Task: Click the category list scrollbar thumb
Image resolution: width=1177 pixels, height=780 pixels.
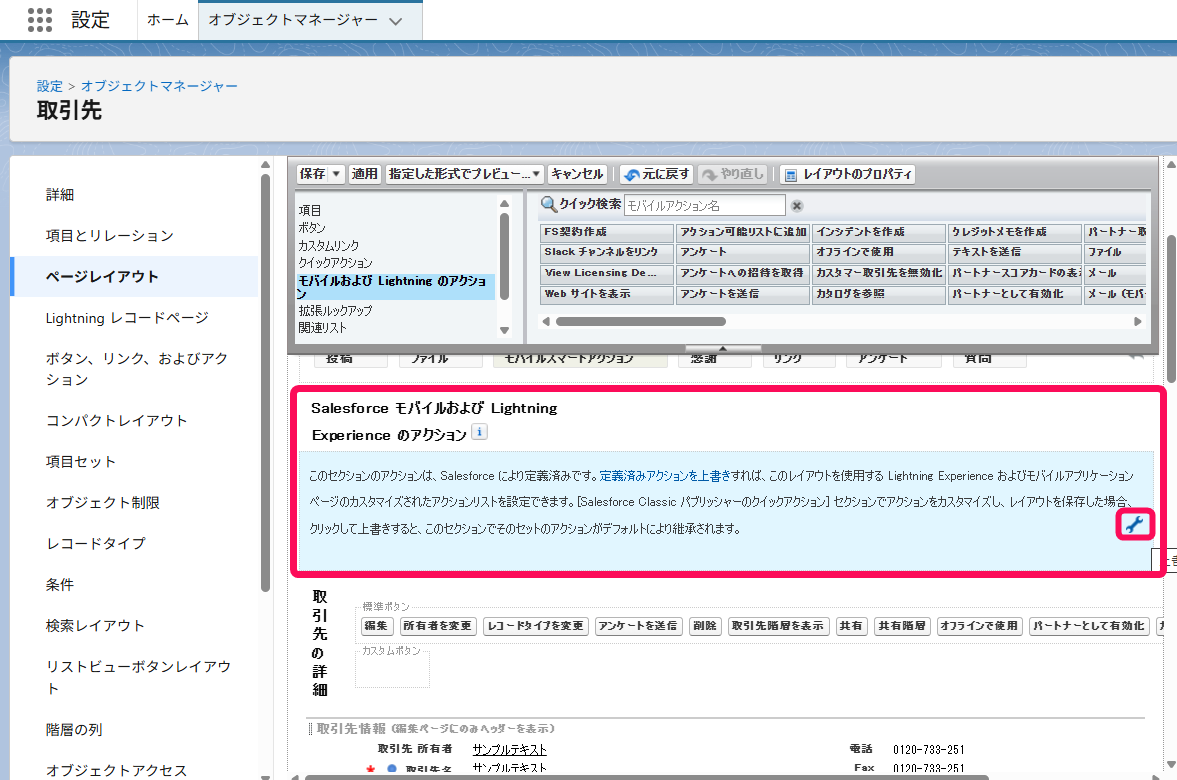Action: click(504, 257)
